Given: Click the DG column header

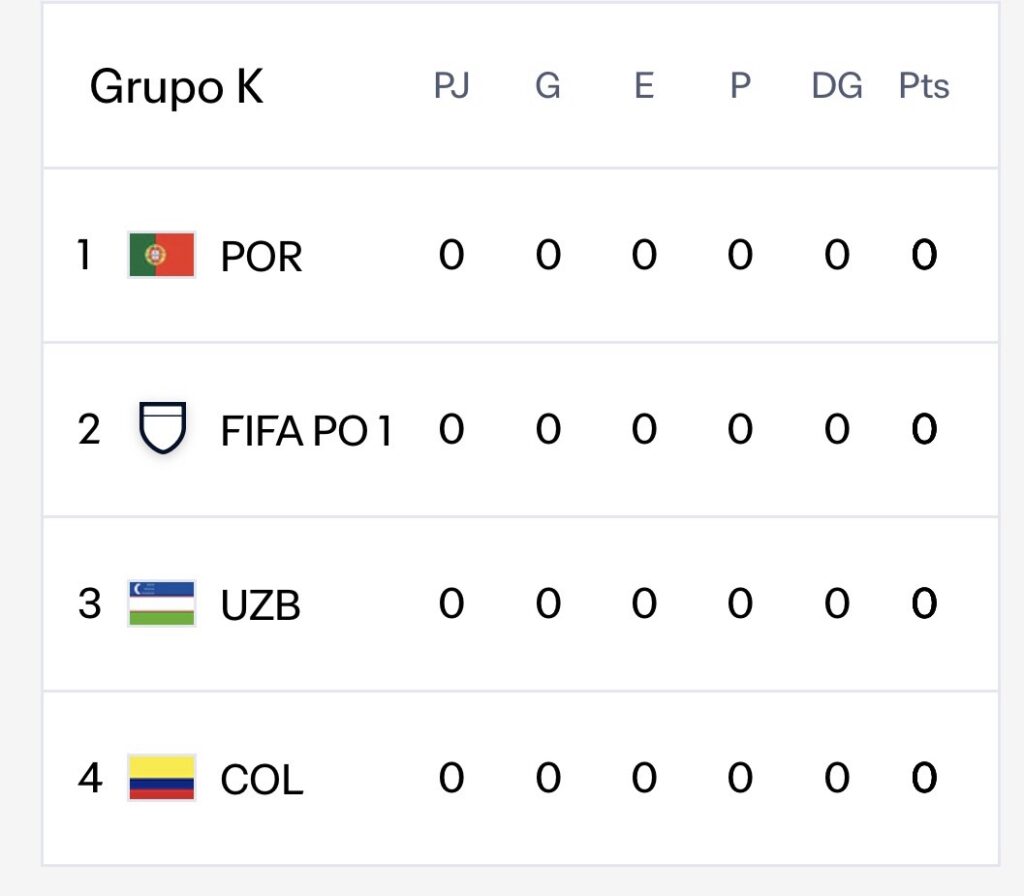Looking at the screenshot, I should 836,87.
